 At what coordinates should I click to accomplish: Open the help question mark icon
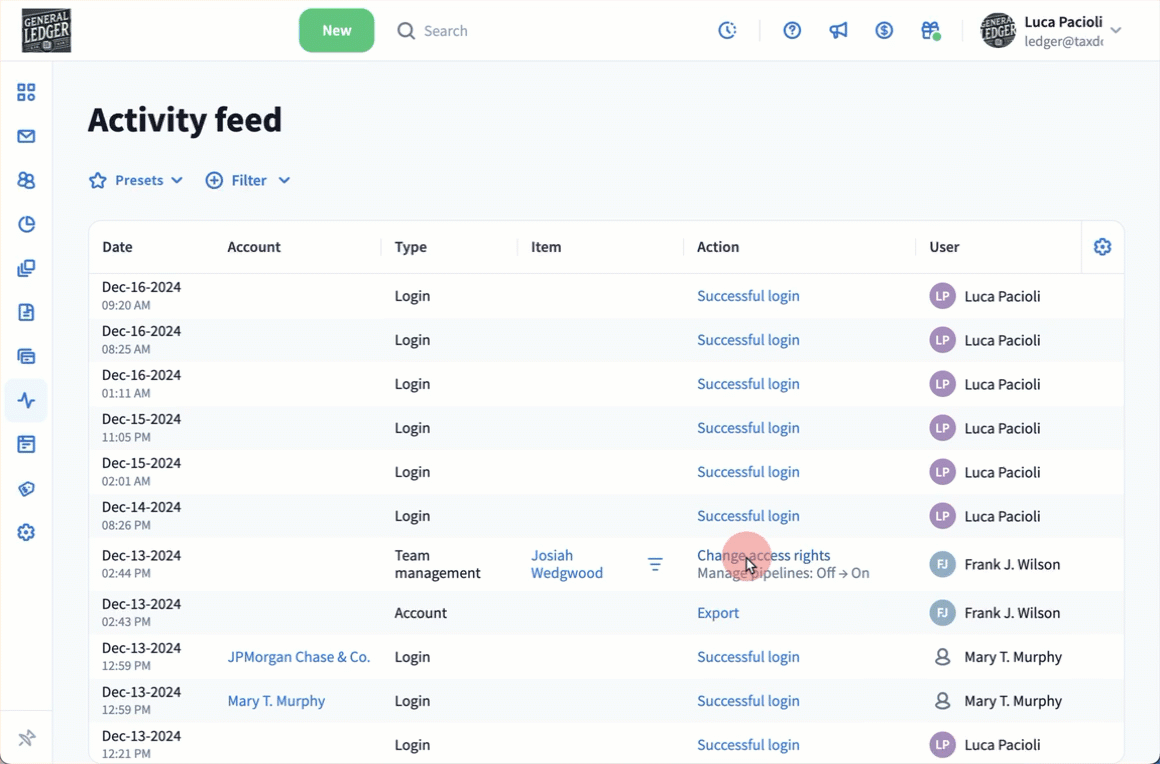pos(792,31)
